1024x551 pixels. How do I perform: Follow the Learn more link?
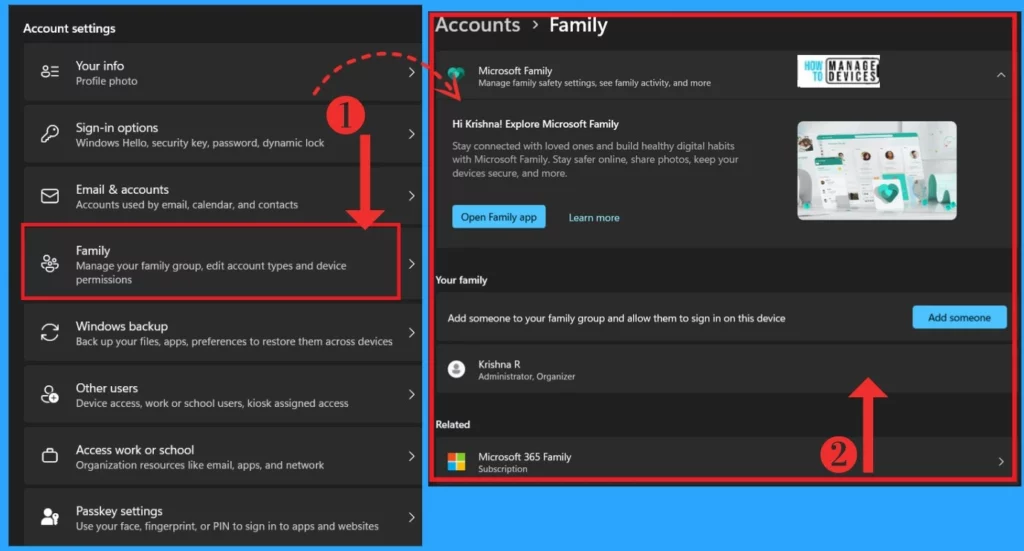[x=594, y=217]
